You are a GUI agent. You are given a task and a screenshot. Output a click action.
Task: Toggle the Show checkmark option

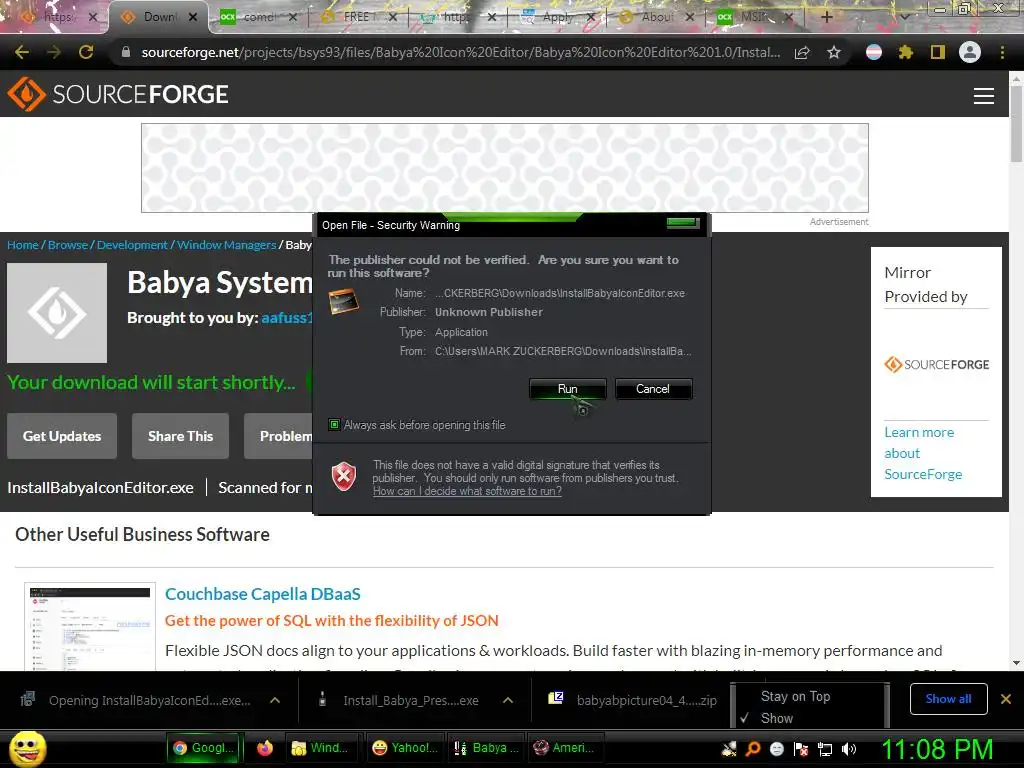776,718
